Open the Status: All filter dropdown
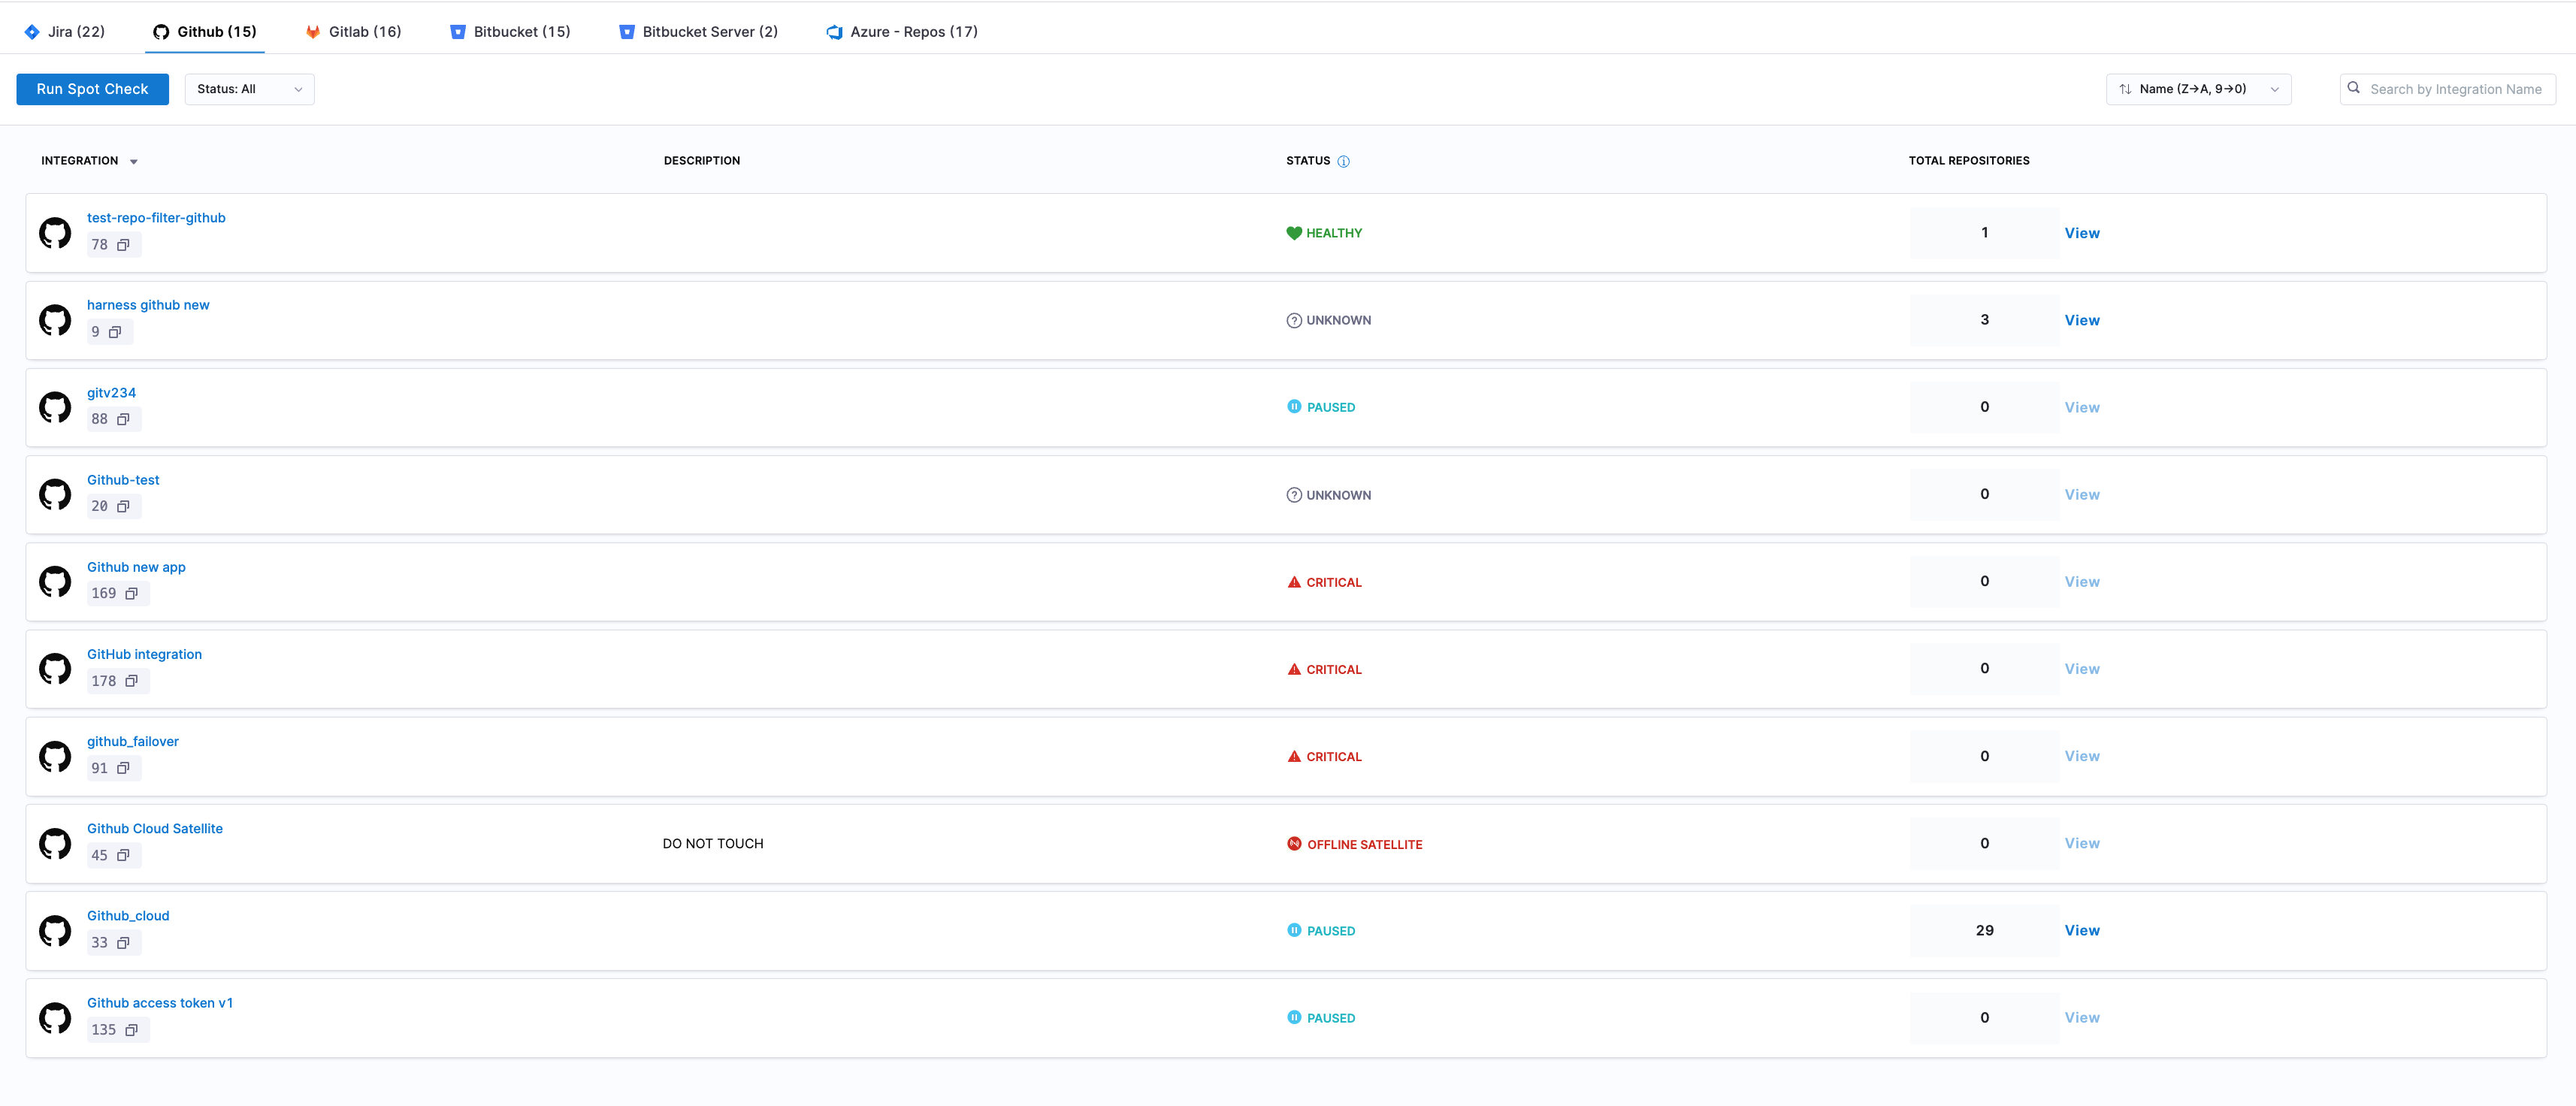2576x1106 pixels. tap(249, 89)
